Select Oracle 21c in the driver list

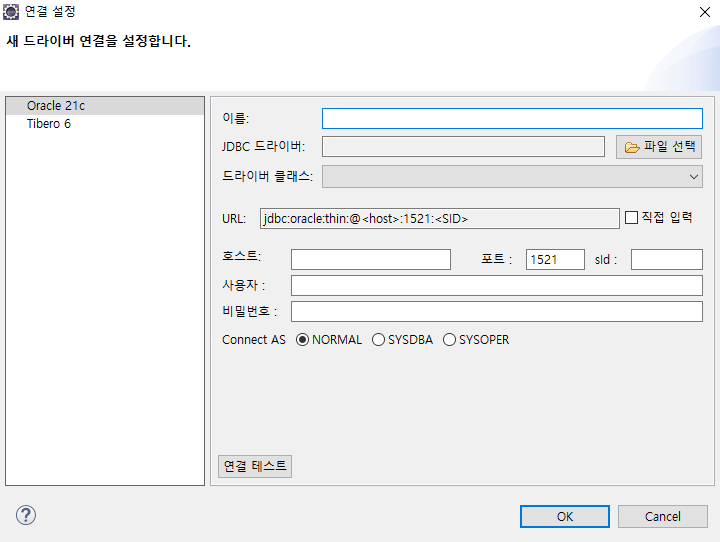click(105, 106)
